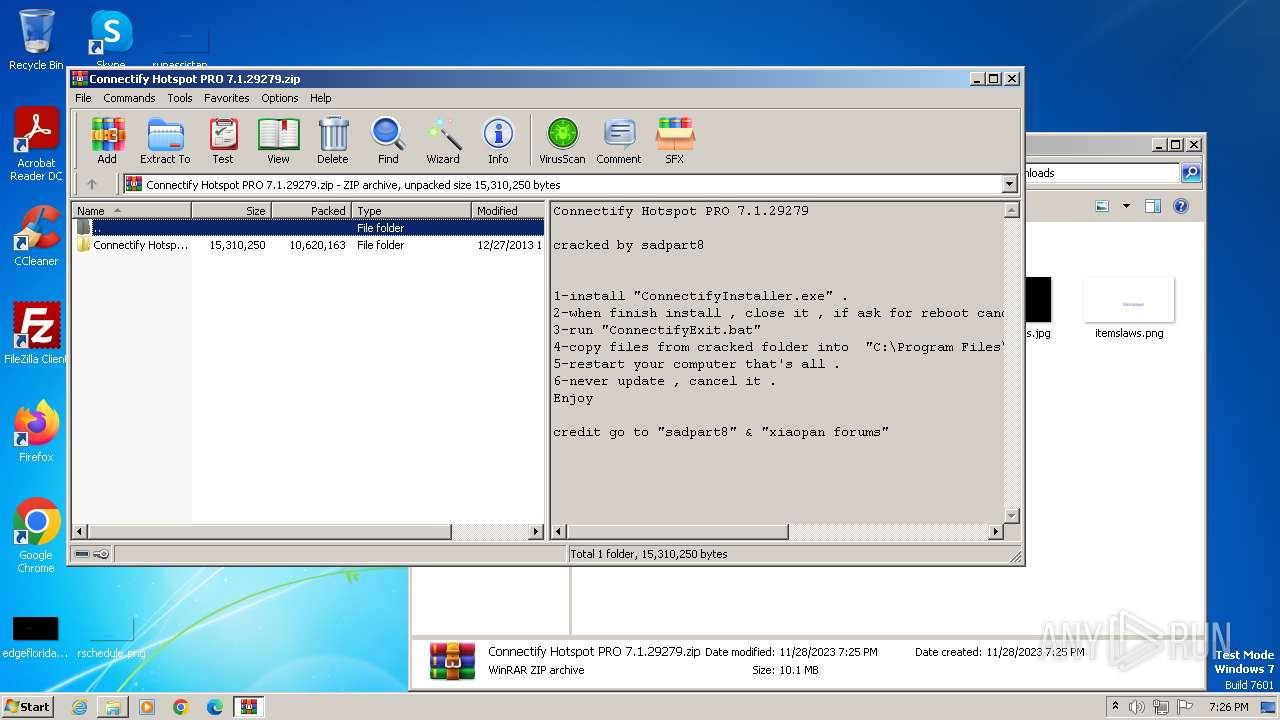
Task: Expand the archive path dropdown
Action: 1009,184
